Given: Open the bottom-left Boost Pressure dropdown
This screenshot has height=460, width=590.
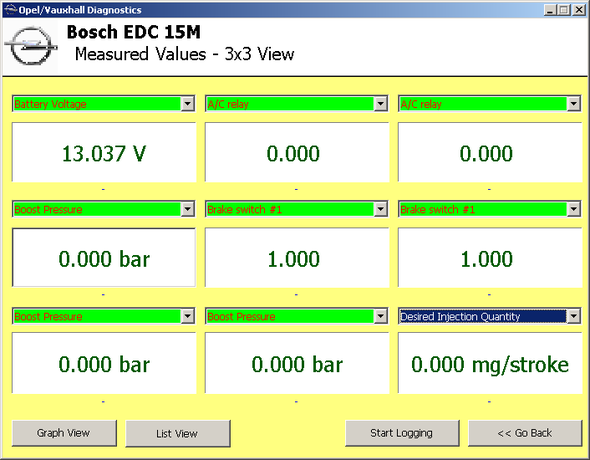Looking at the screenshot, I should tap(187, 316).
